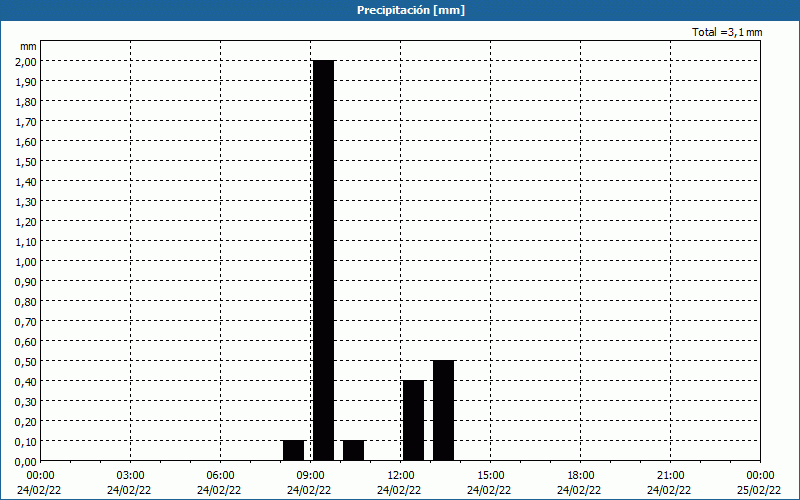Click the small 0,10 mm bar before 09:00
Viewport: 800px width, 500px height.
[293, 451]
